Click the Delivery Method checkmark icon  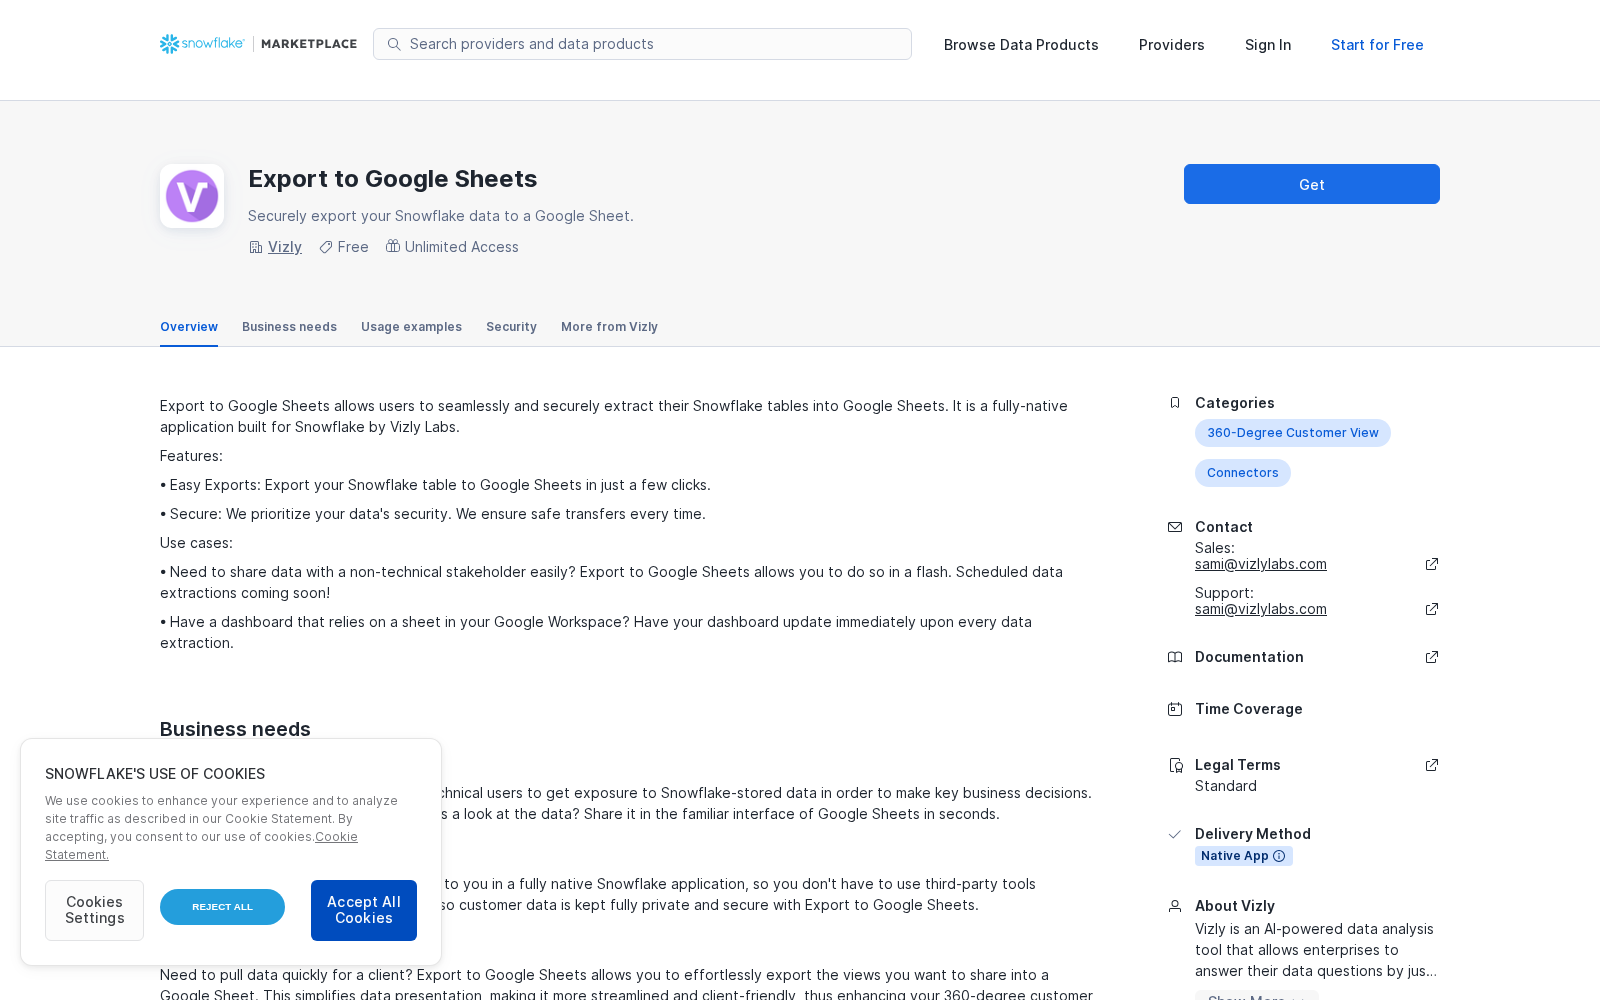coord(1175,834)
